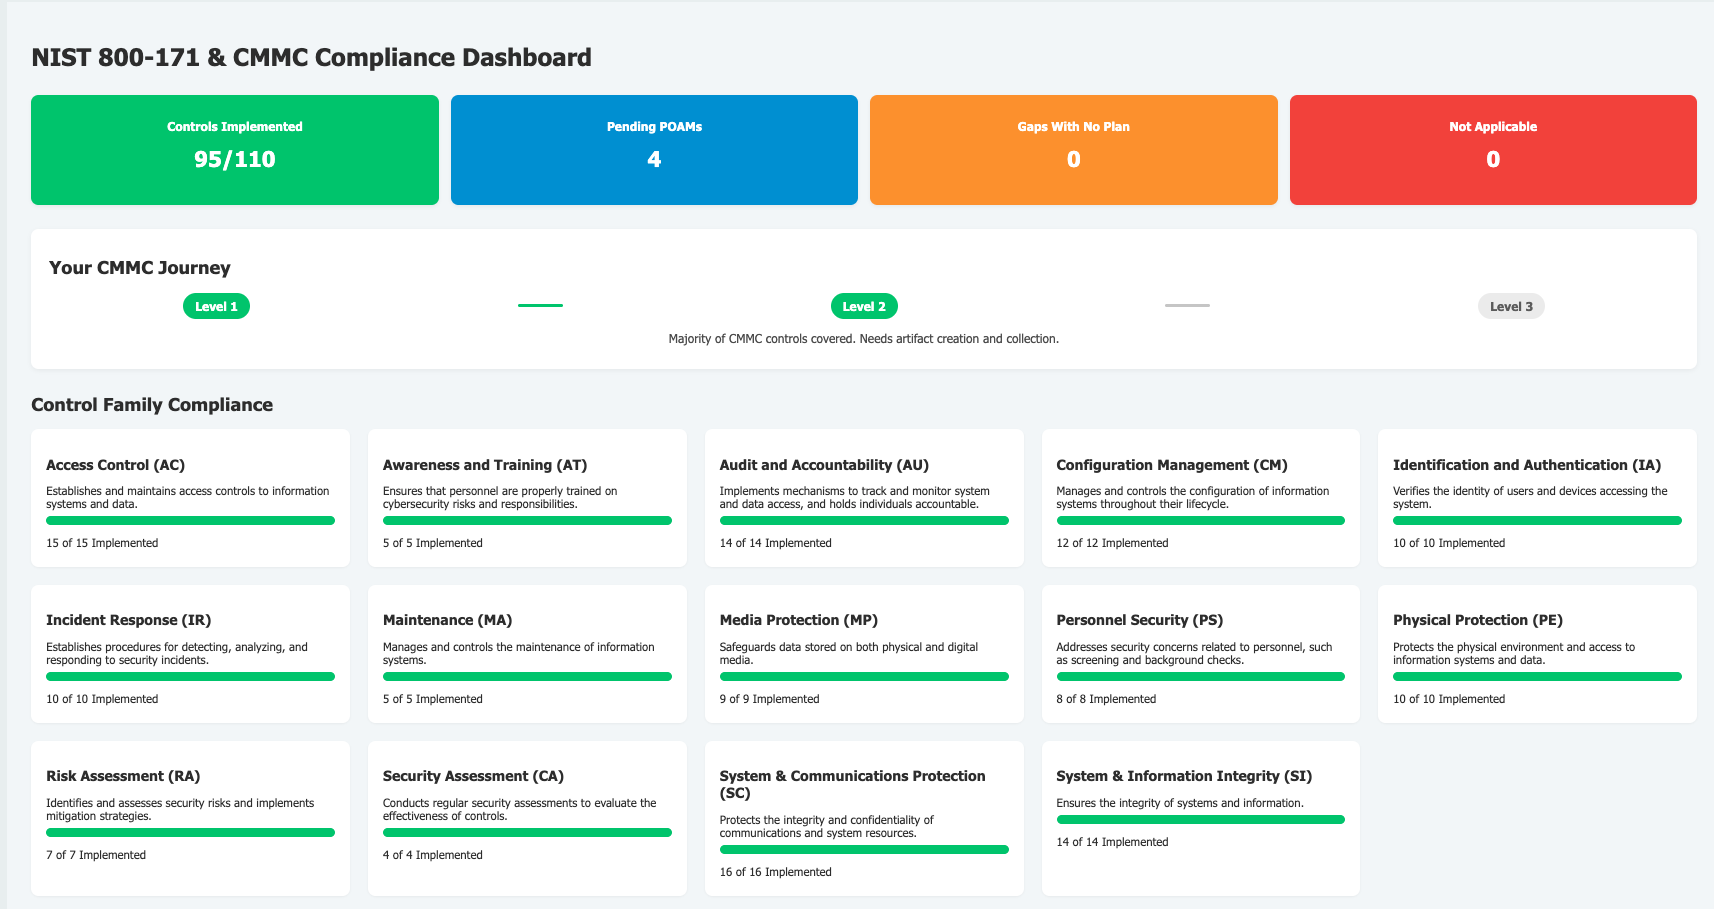Click '16 of 16 Implemented' text
Viewport: 1714px width, 909px height.
coord(775,872)
